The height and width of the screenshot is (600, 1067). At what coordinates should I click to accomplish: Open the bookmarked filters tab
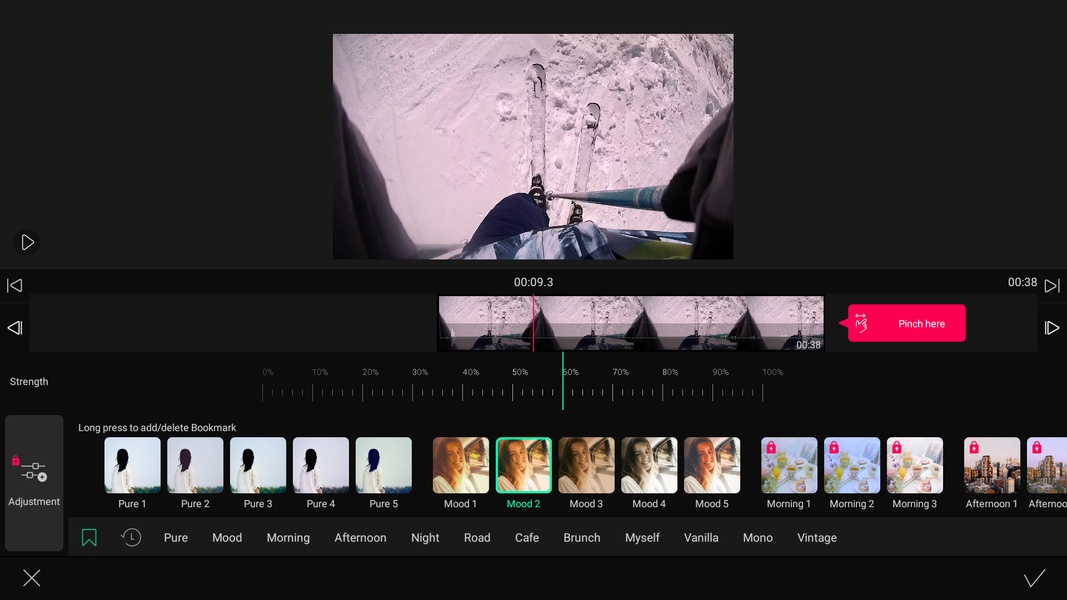pos(89,537)
